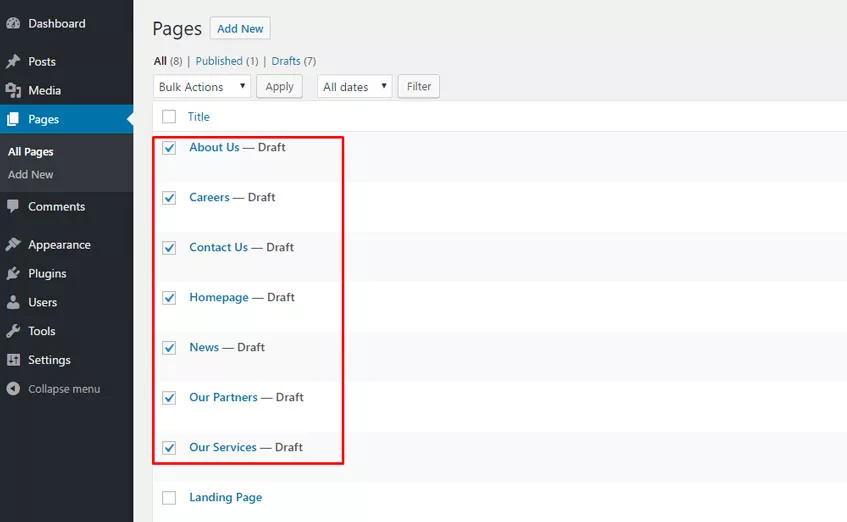This screenshot has height=522, width=847.
Task: Open the Landing Page link
Action: point(225,497)
